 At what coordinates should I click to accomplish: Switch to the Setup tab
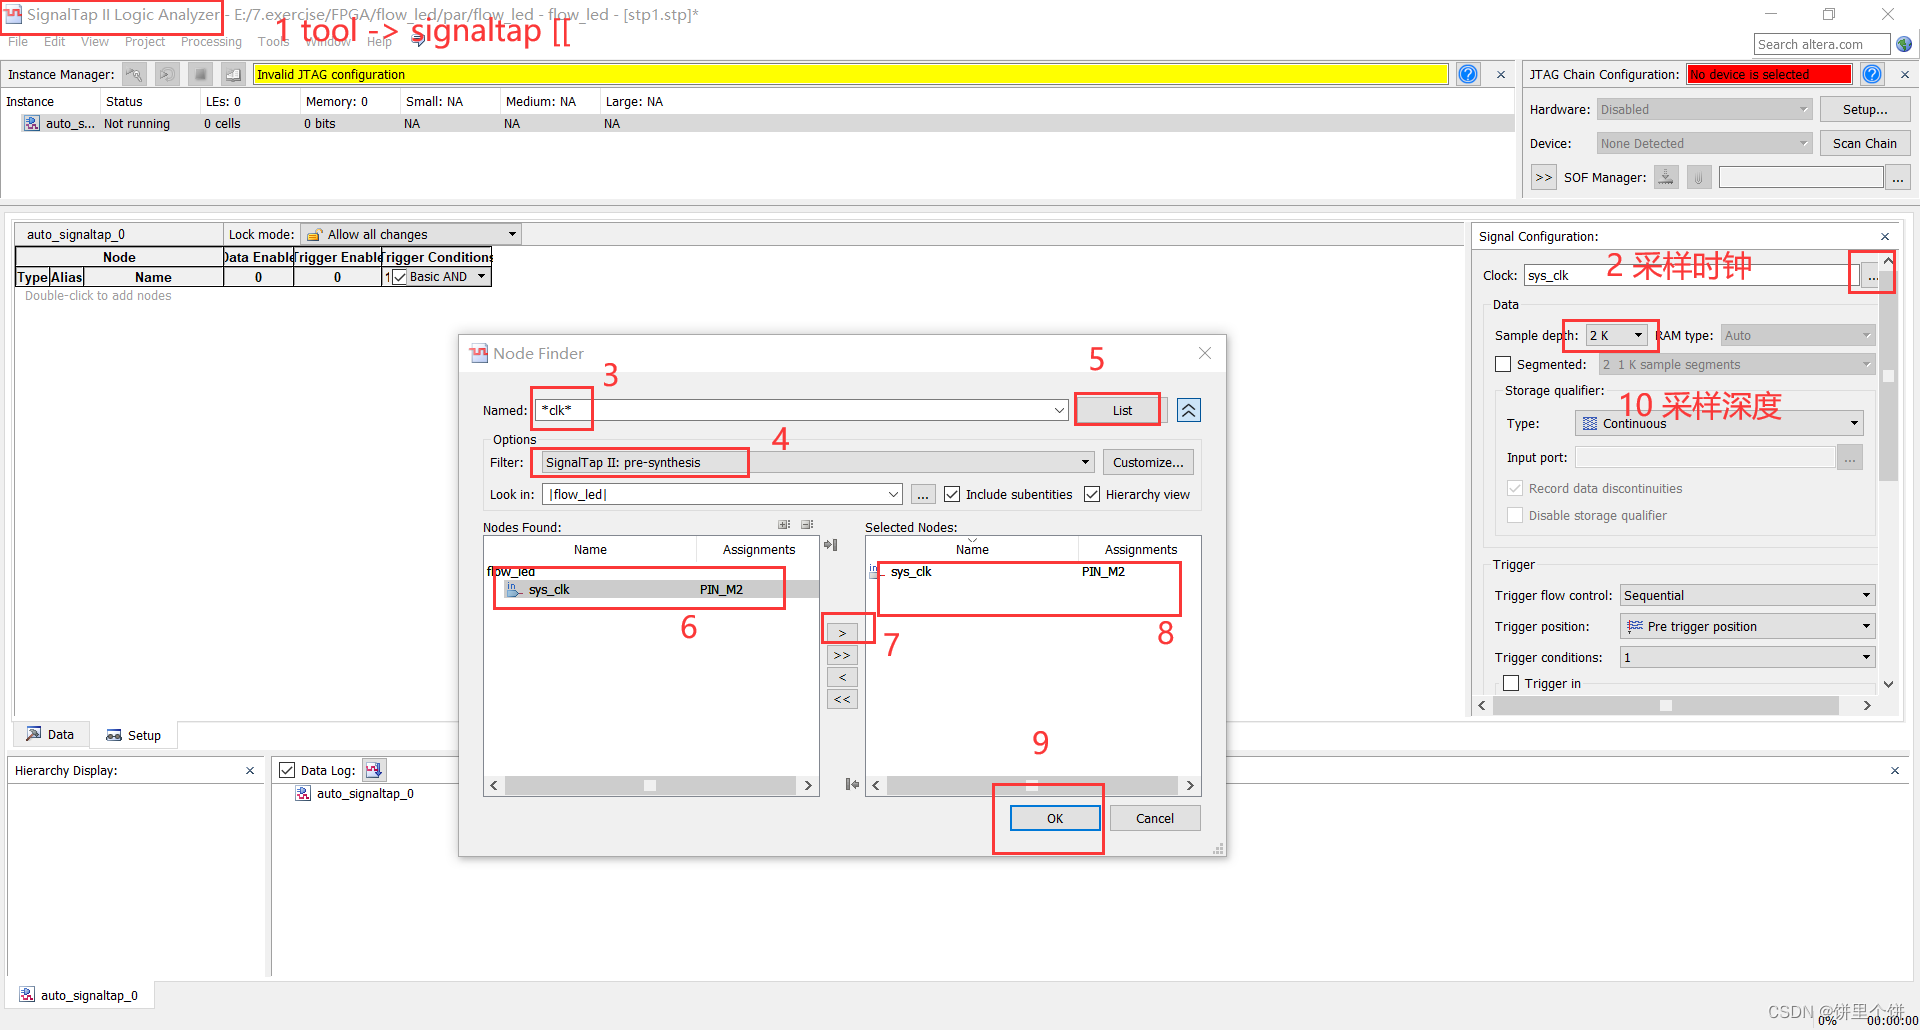(134, 735)
